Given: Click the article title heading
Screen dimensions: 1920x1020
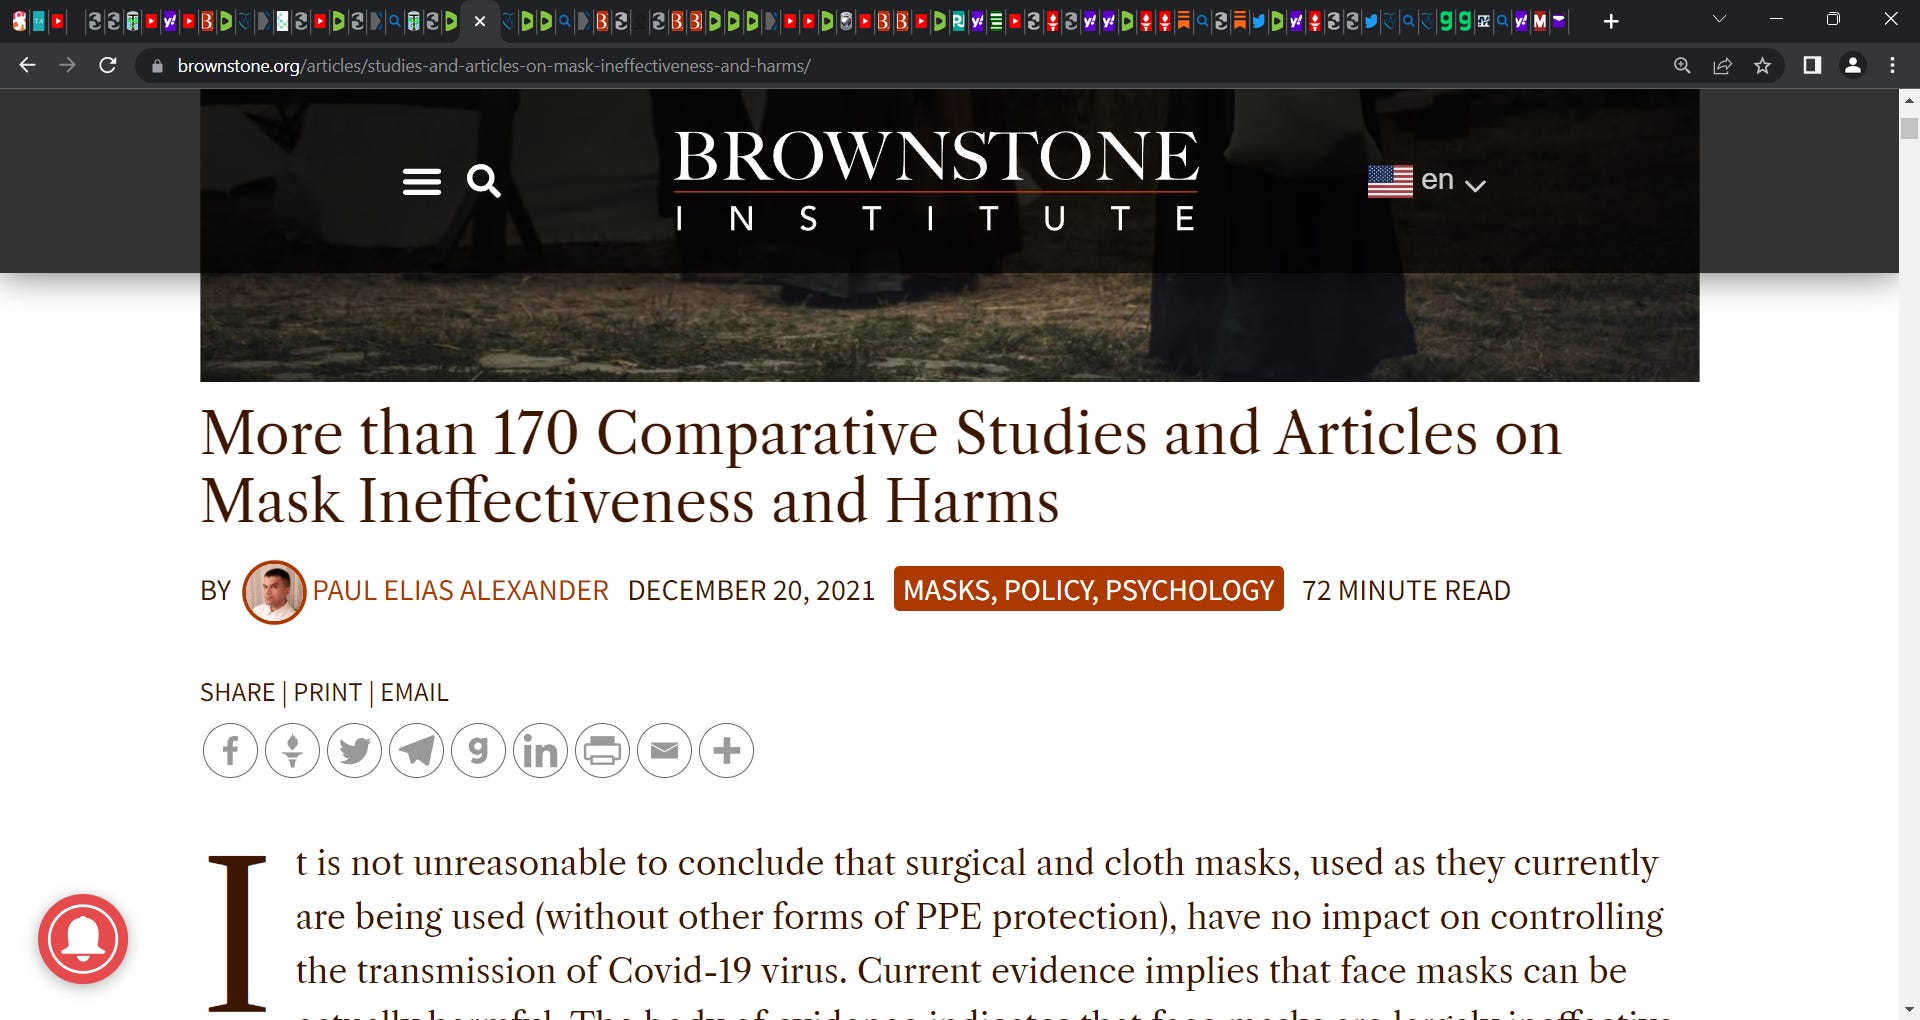Looking at the screenshot, I should 880,466.
